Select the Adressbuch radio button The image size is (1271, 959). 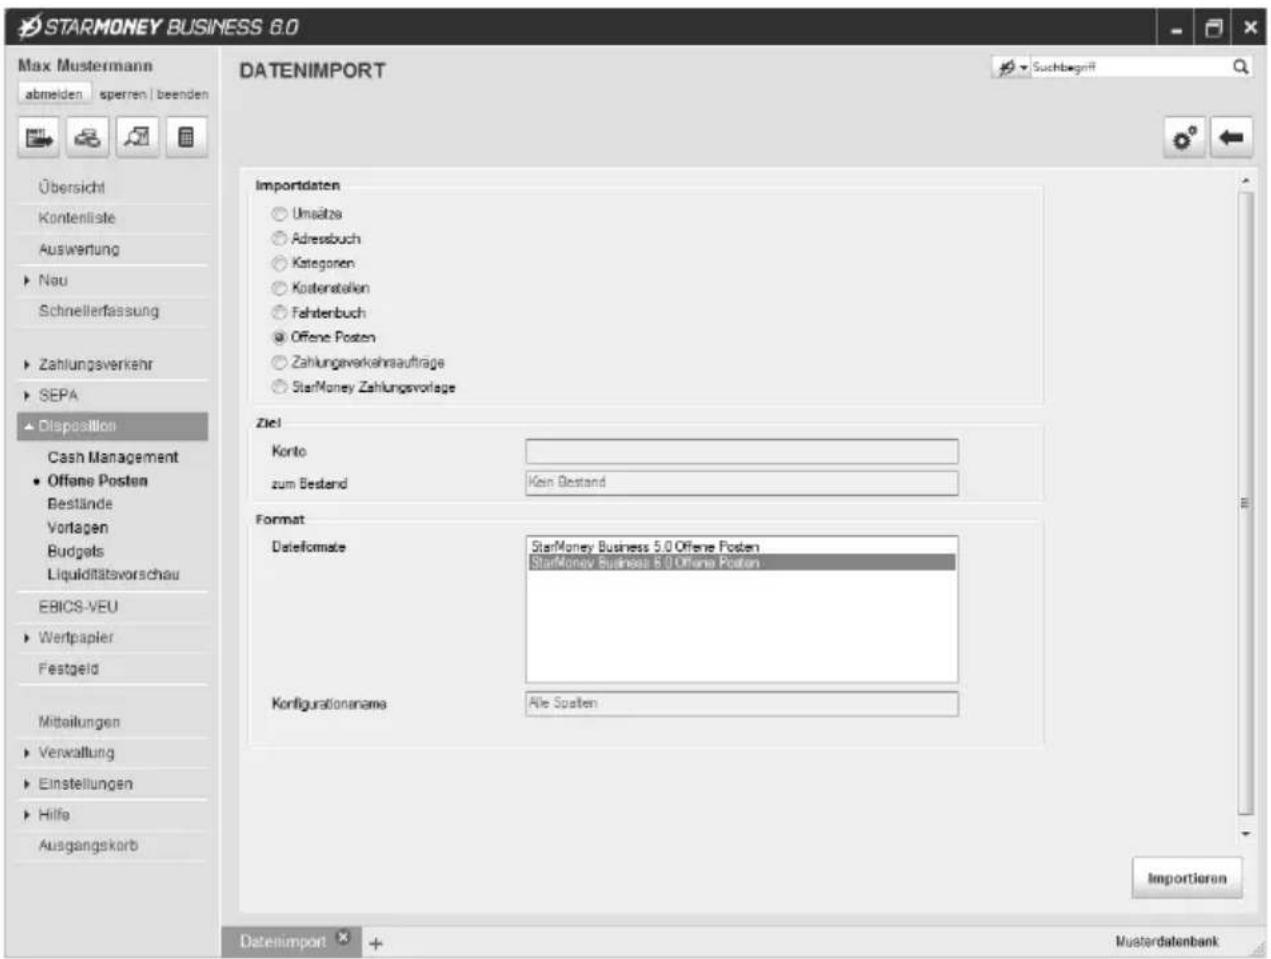click(279, 238)
